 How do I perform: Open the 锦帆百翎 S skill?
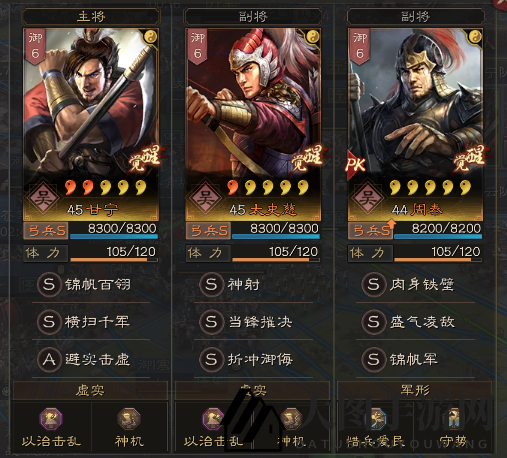tap(85, 285)
